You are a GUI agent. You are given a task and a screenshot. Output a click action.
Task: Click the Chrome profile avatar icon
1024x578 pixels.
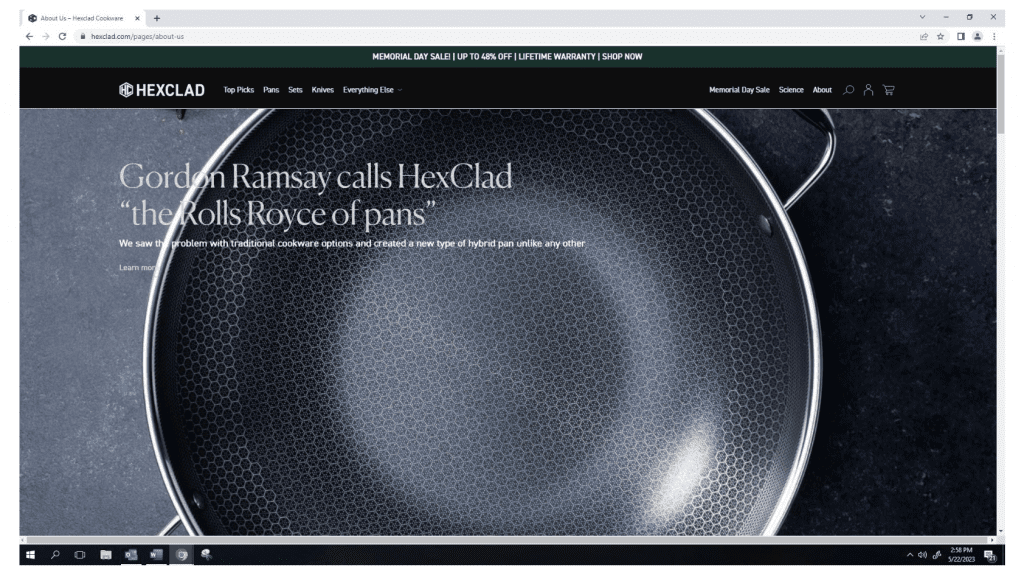978,37
